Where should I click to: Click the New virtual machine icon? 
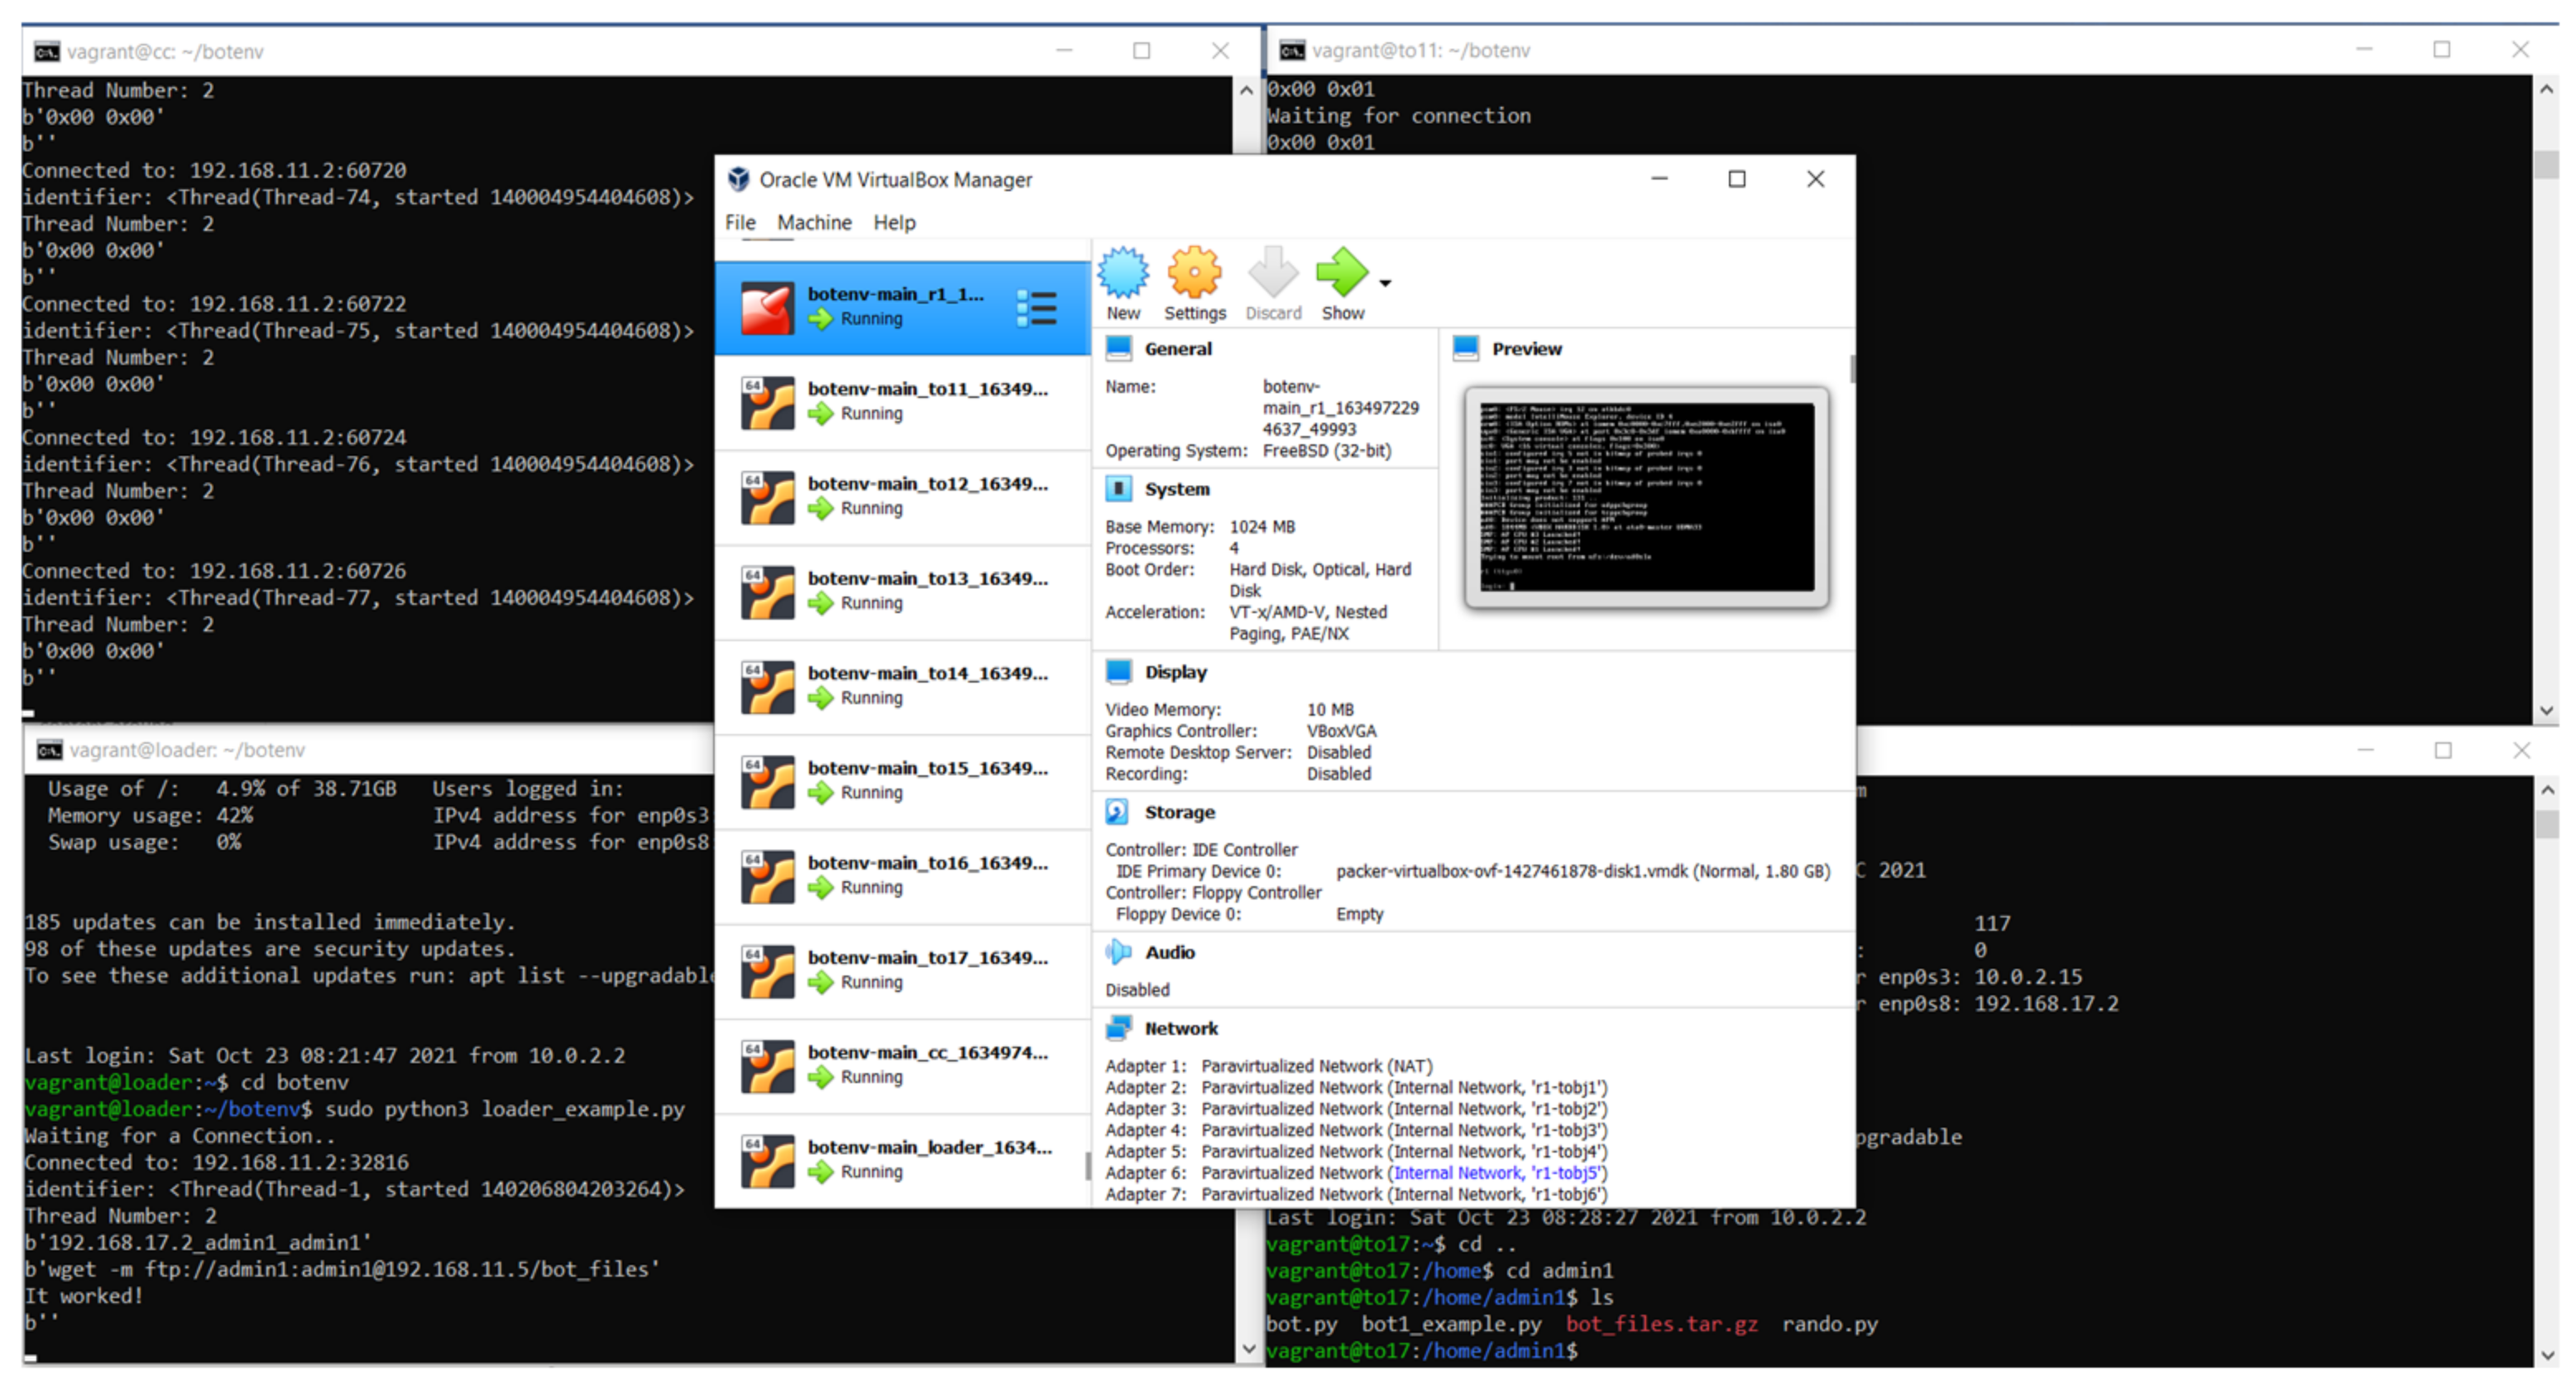[x=1123, y=273]
